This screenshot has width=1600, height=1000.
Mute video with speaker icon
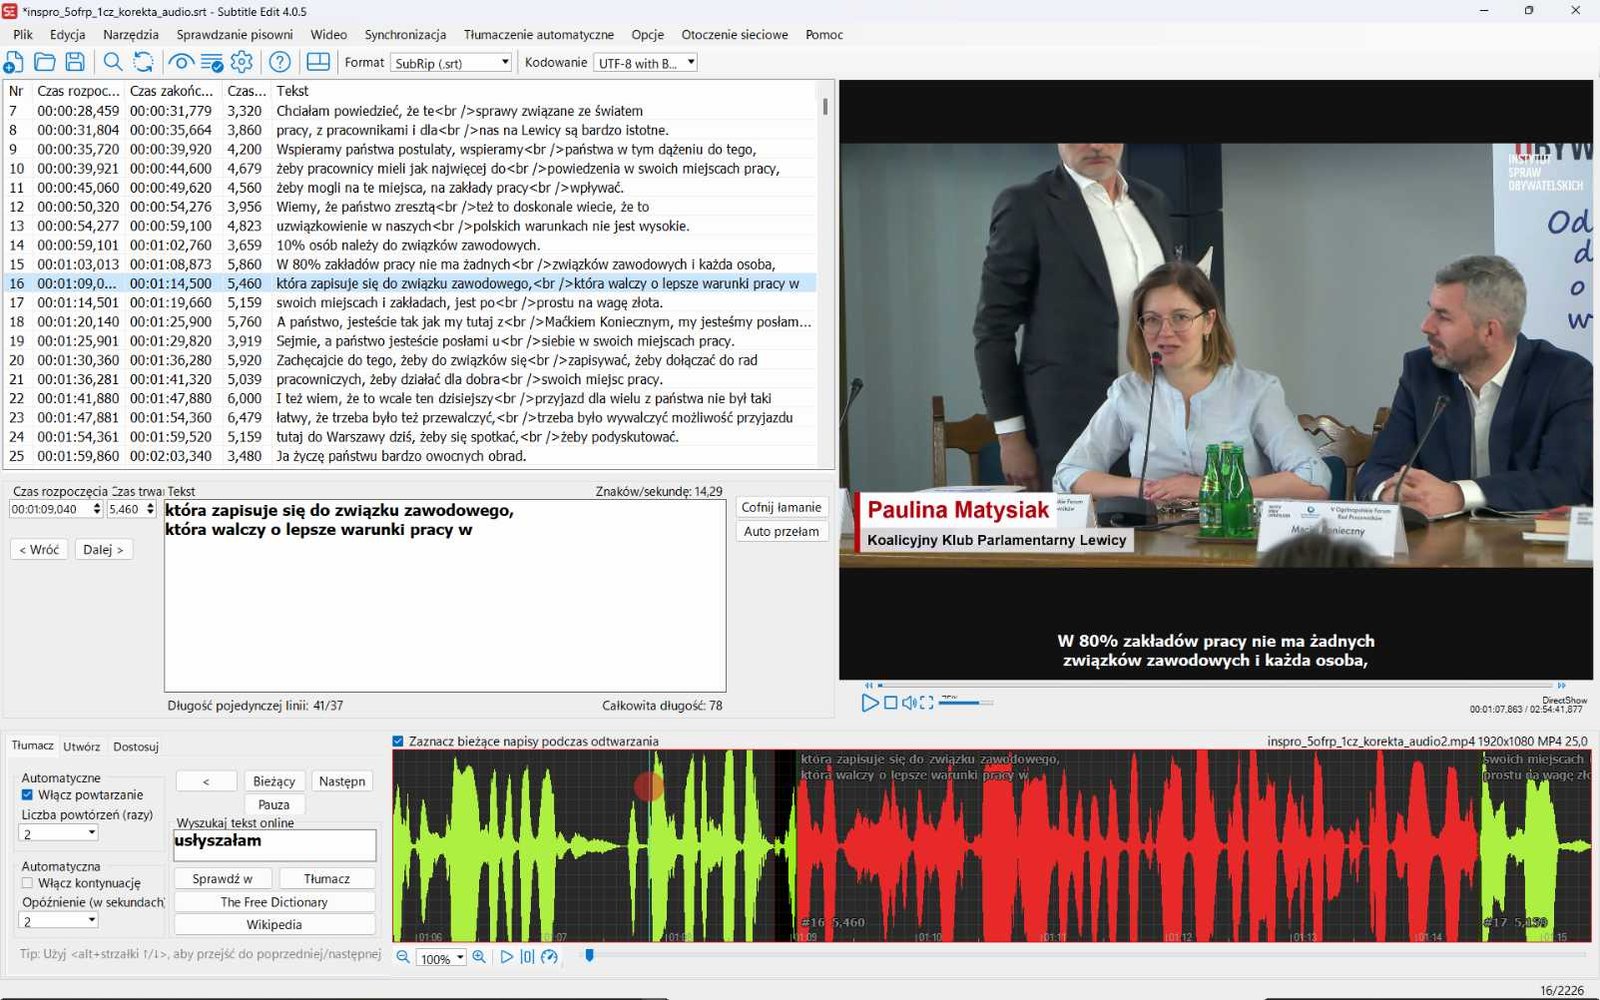(909, 703)
